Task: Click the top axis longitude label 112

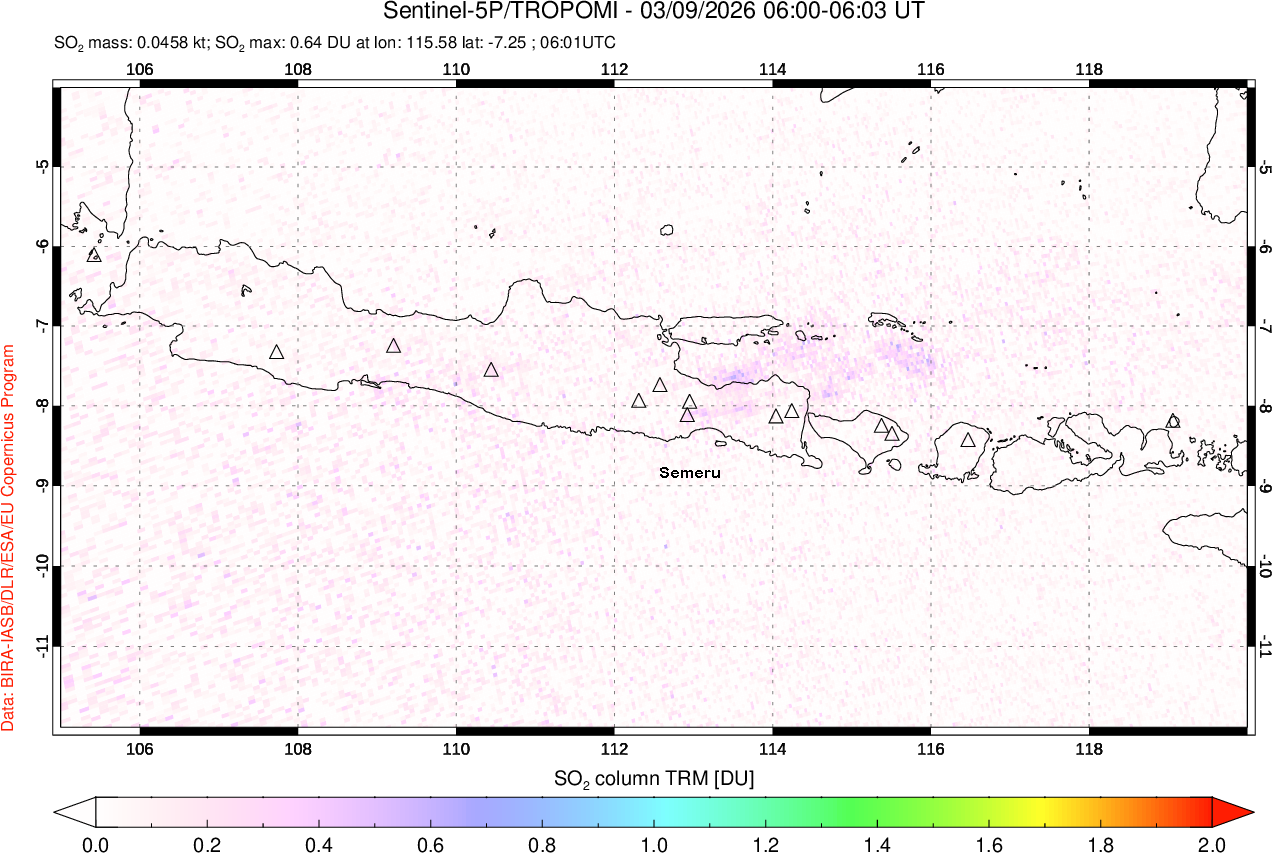Action: tap(614, 69)
